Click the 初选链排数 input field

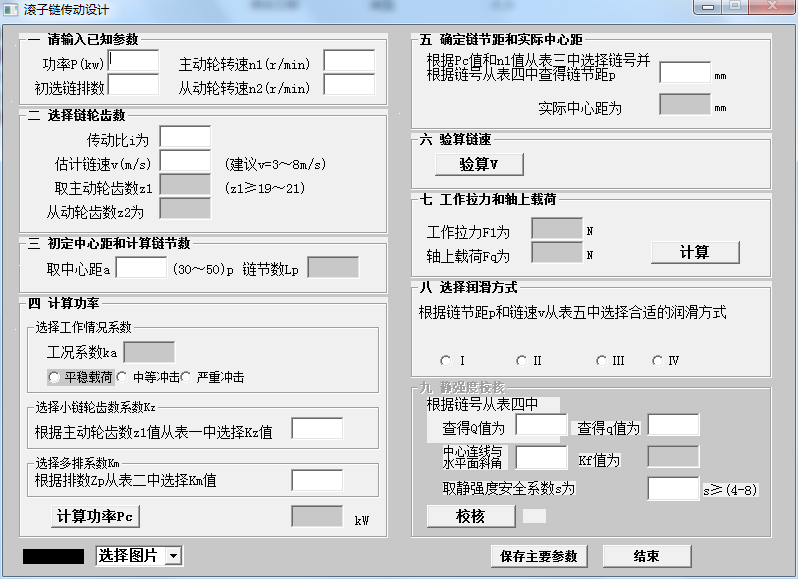pyautogui.click(x=133, y=84)
